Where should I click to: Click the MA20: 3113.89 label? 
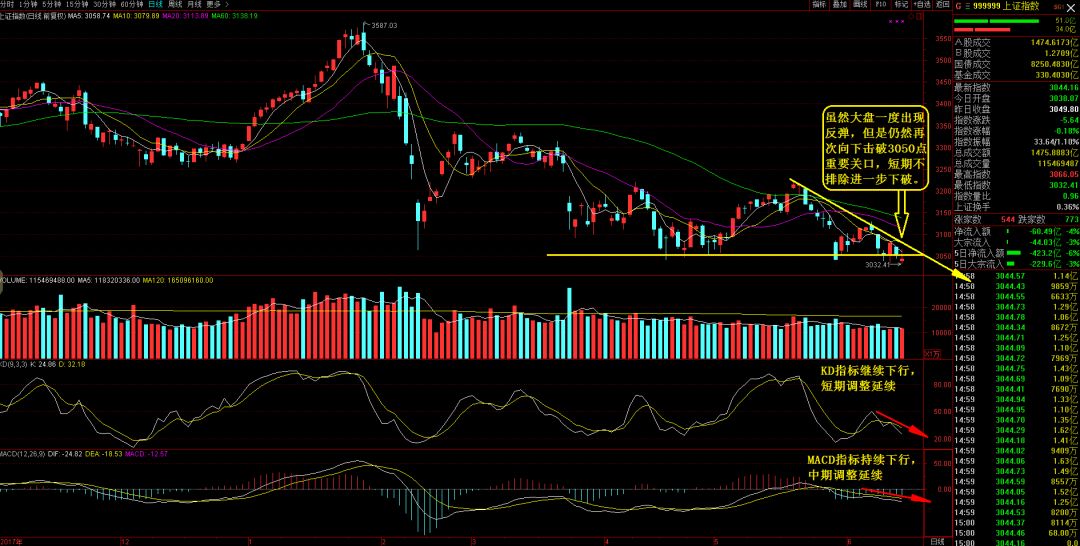click(x=185, y=15)
